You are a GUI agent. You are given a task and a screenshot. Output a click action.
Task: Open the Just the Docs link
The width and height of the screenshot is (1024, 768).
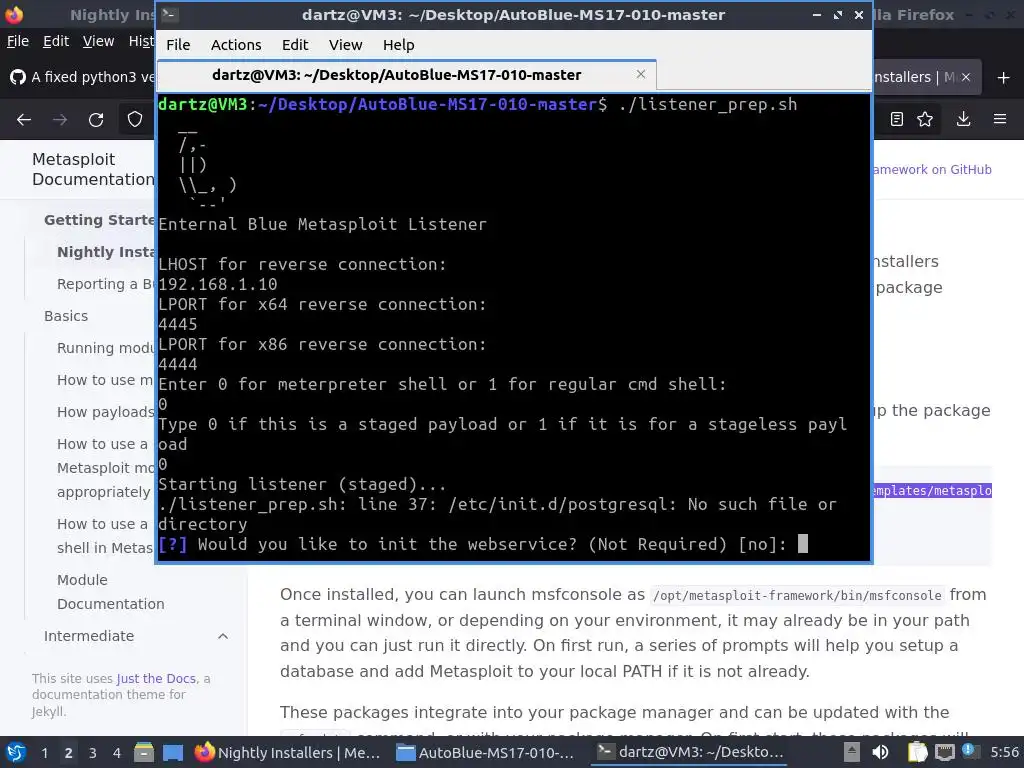pyautogui.click(x=156, y=679)
